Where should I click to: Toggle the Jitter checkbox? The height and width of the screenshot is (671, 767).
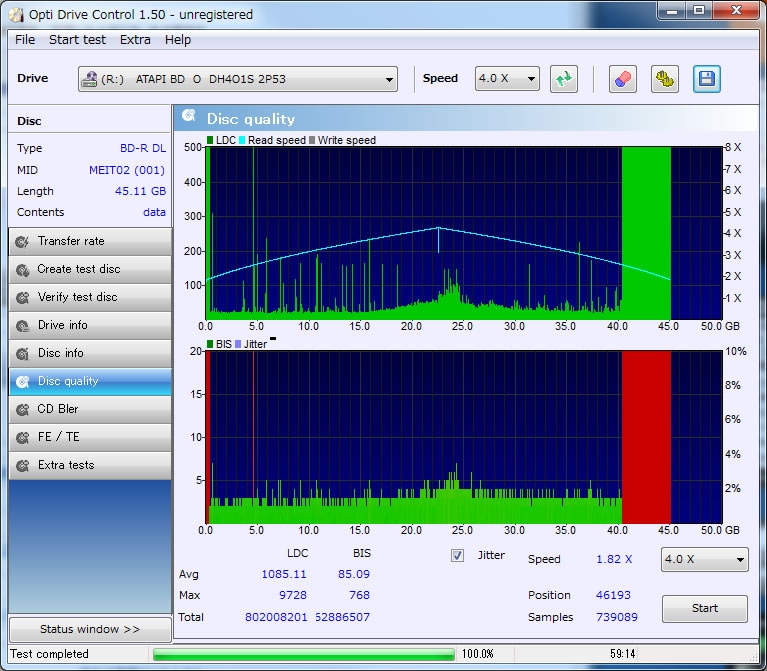coord(458,556)
